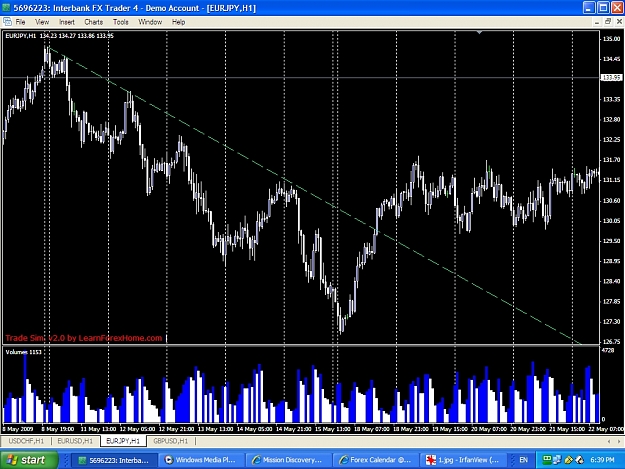Click the Volumes 1153 indicator label

(x=23, y=352)
